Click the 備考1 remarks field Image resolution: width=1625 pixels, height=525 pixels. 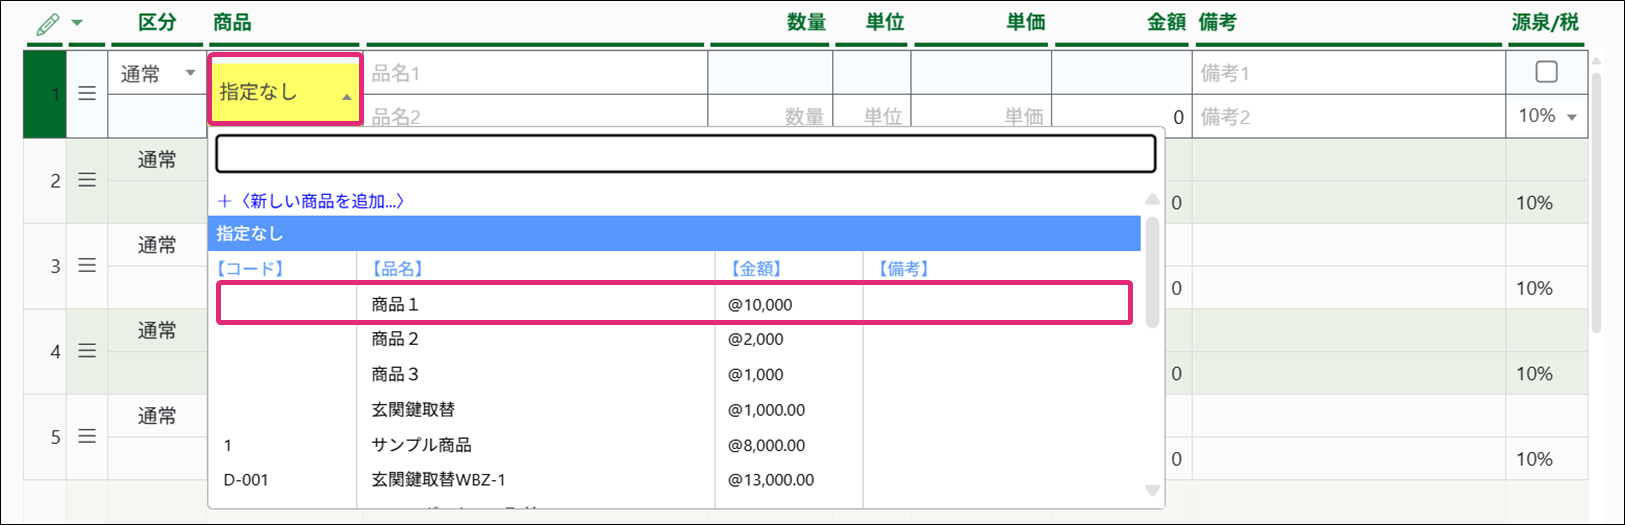click(1347, 73)
